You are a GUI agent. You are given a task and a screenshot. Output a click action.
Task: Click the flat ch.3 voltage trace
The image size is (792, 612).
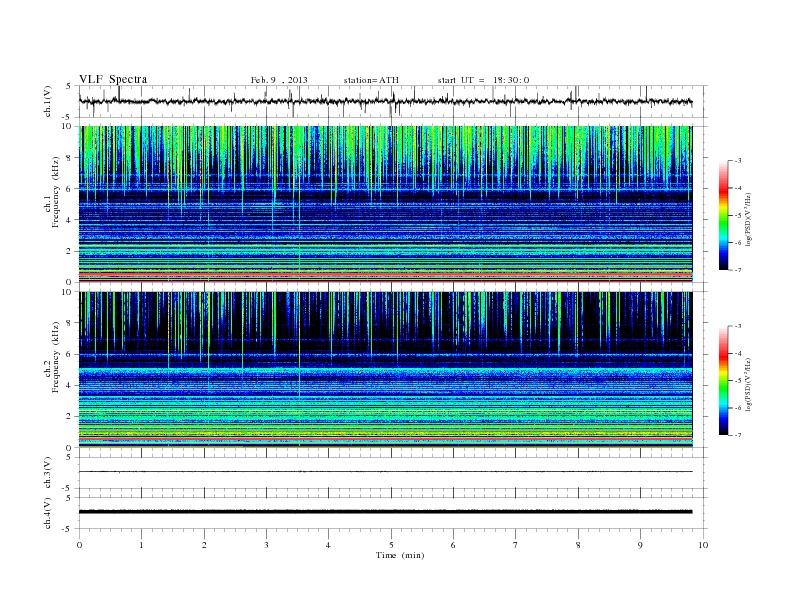tap(385, 472)
